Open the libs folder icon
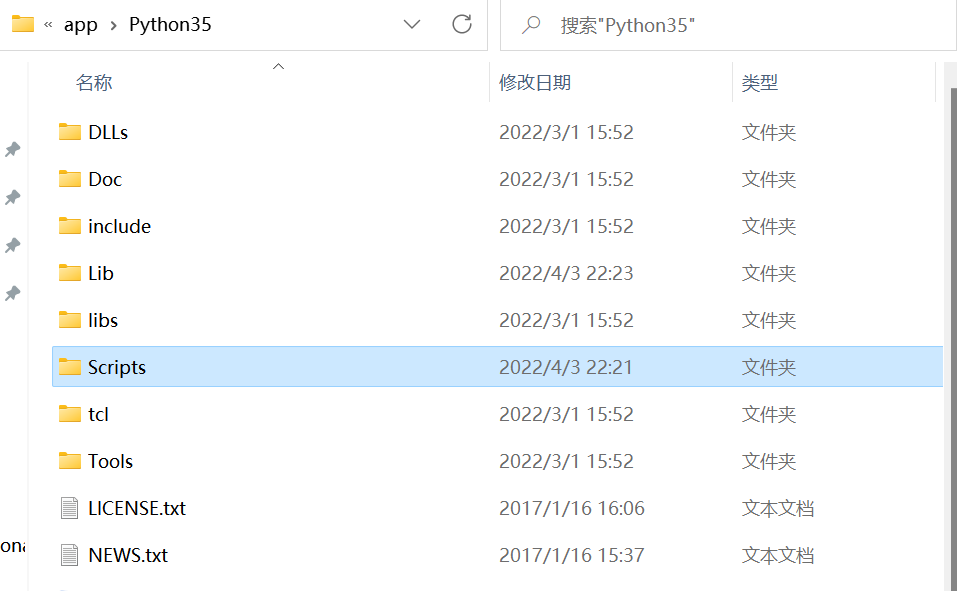 tap(69, 319)
